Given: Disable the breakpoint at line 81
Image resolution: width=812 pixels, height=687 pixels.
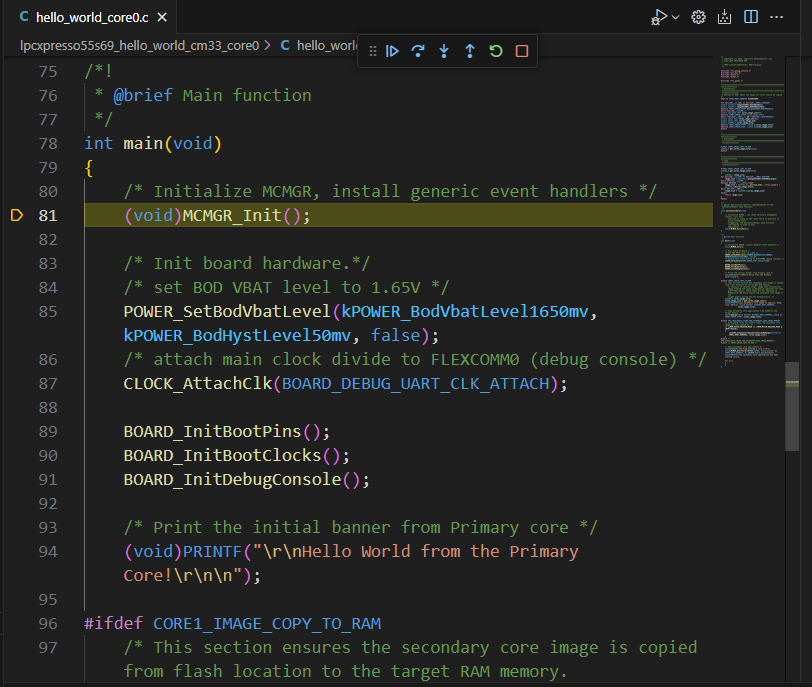Looking at the screenshot, I should (x=18, y=215).
